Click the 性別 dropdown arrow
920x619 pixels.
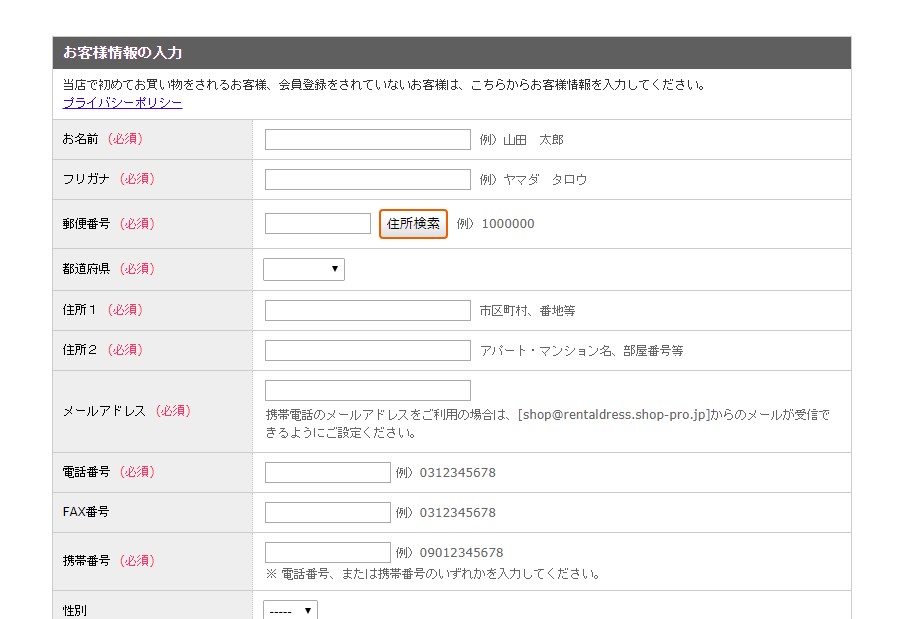pyautogui.click(x=307, y=611)
